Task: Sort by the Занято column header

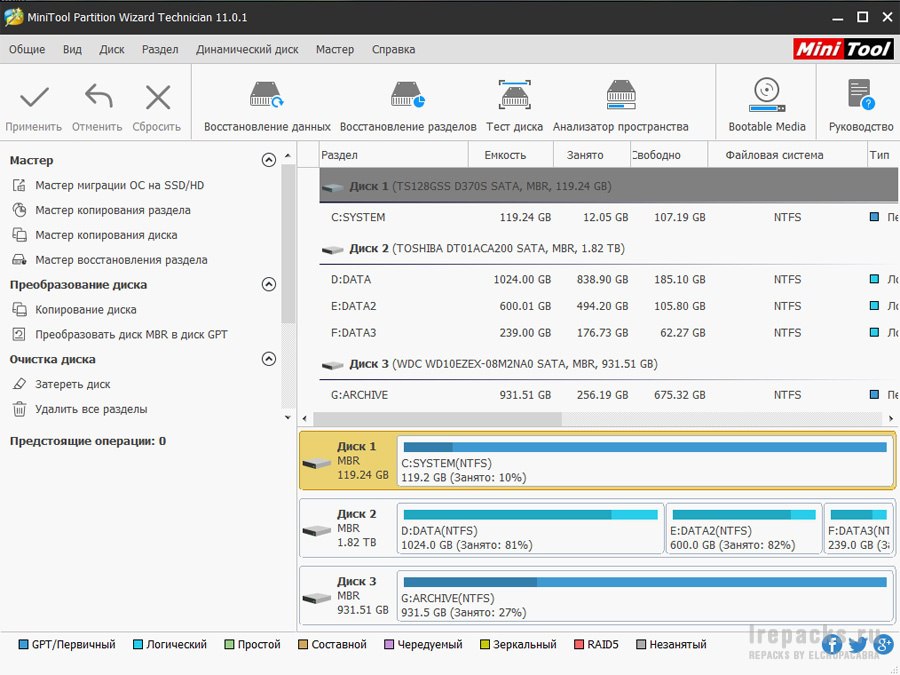Action: coord(592,155)
